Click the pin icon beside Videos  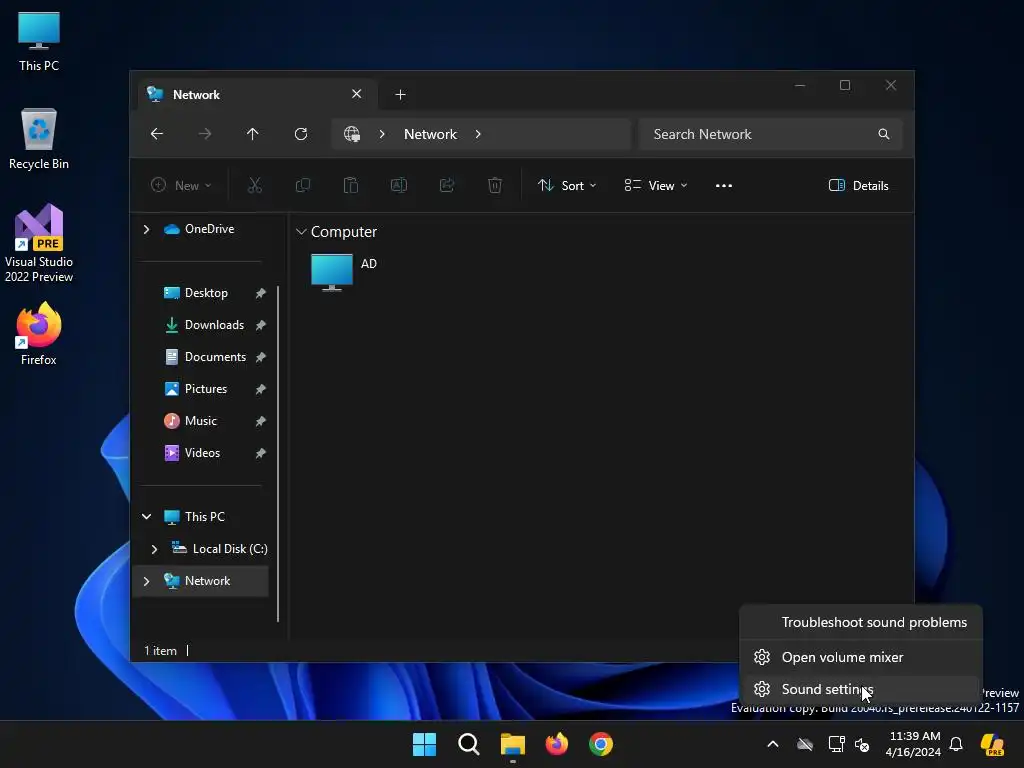(261, 453)
